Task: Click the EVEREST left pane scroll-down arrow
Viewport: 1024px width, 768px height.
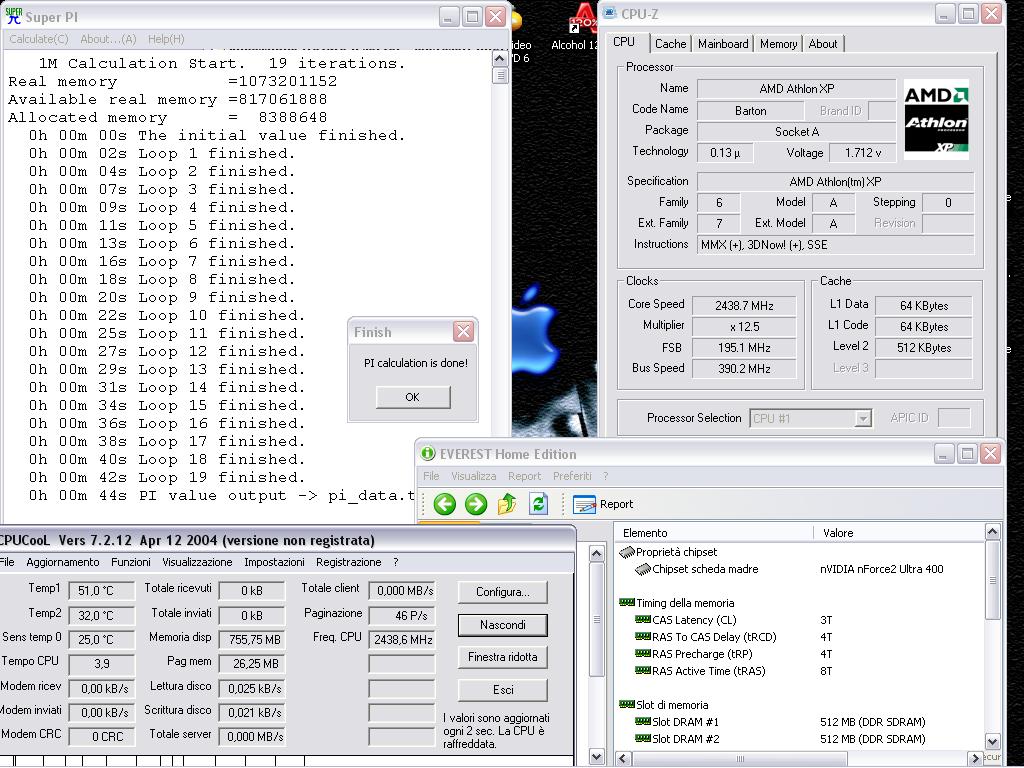Action: 596,757
